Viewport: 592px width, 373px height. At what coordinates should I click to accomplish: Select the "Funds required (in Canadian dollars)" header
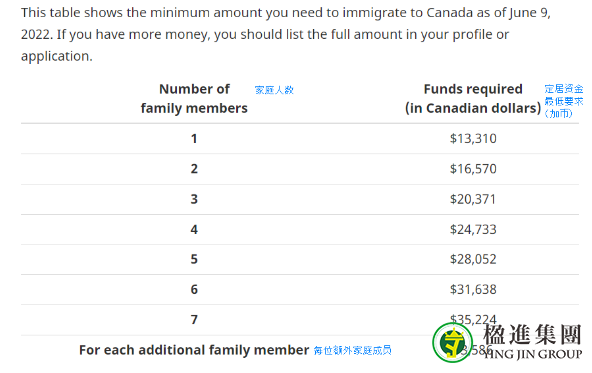(473, 99)
